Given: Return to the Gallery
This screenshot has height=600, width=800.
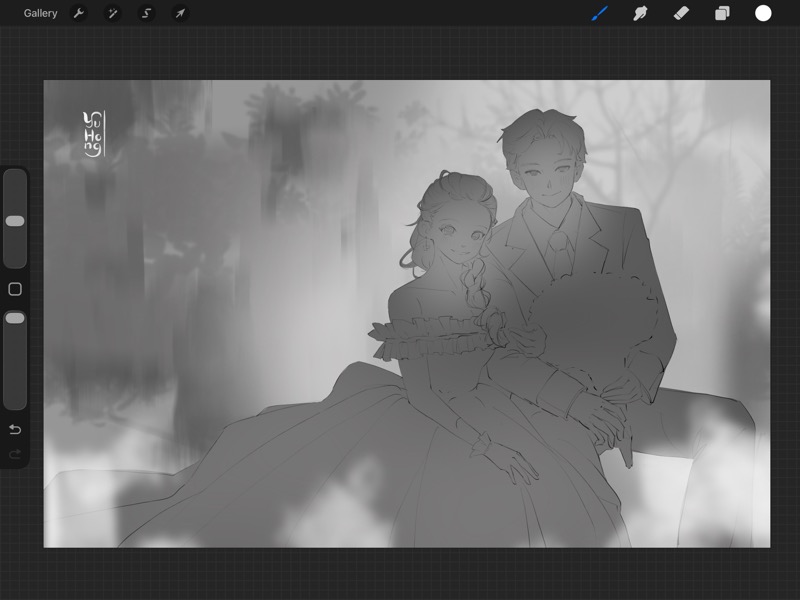Looking at the screenshot, I should click(x=40, y=13).
